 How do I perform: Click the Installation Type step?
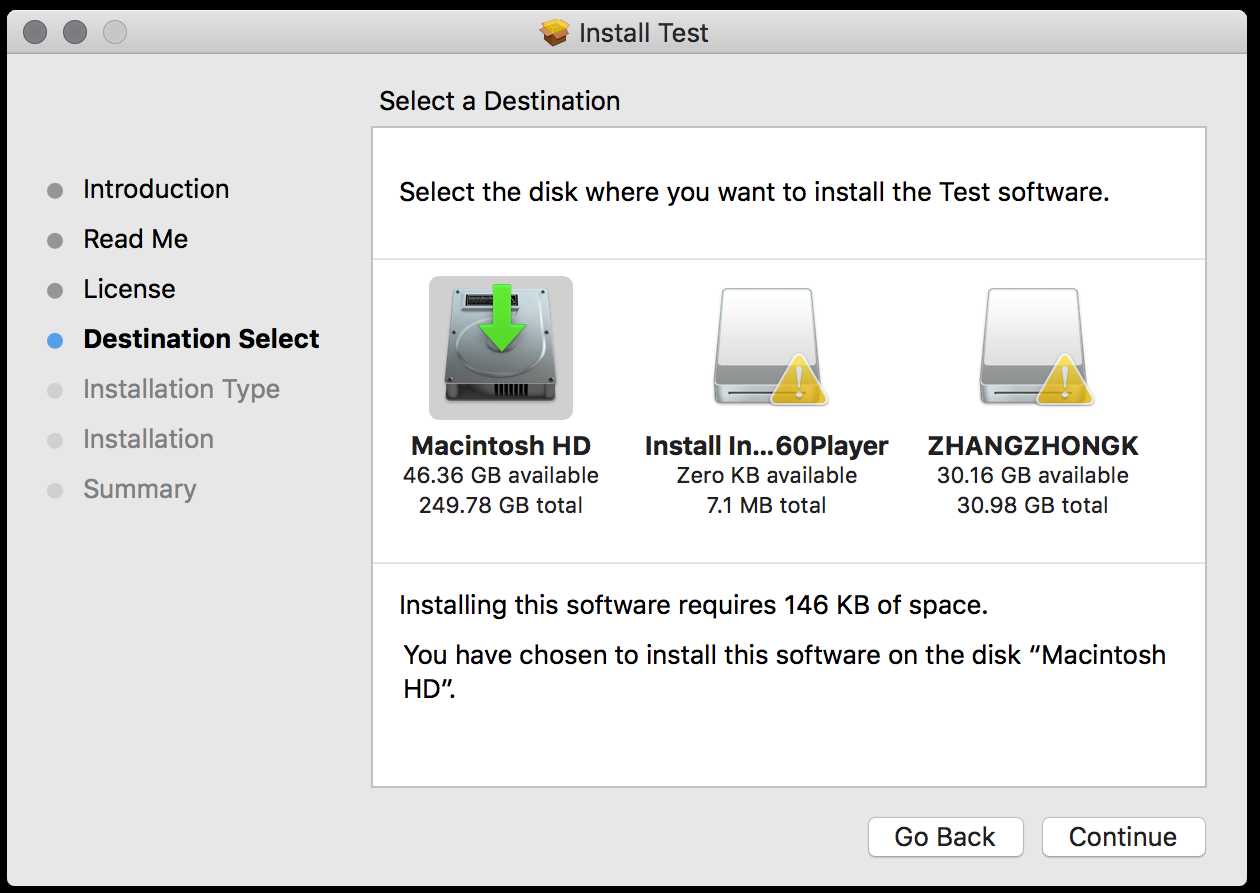(181, 389)
